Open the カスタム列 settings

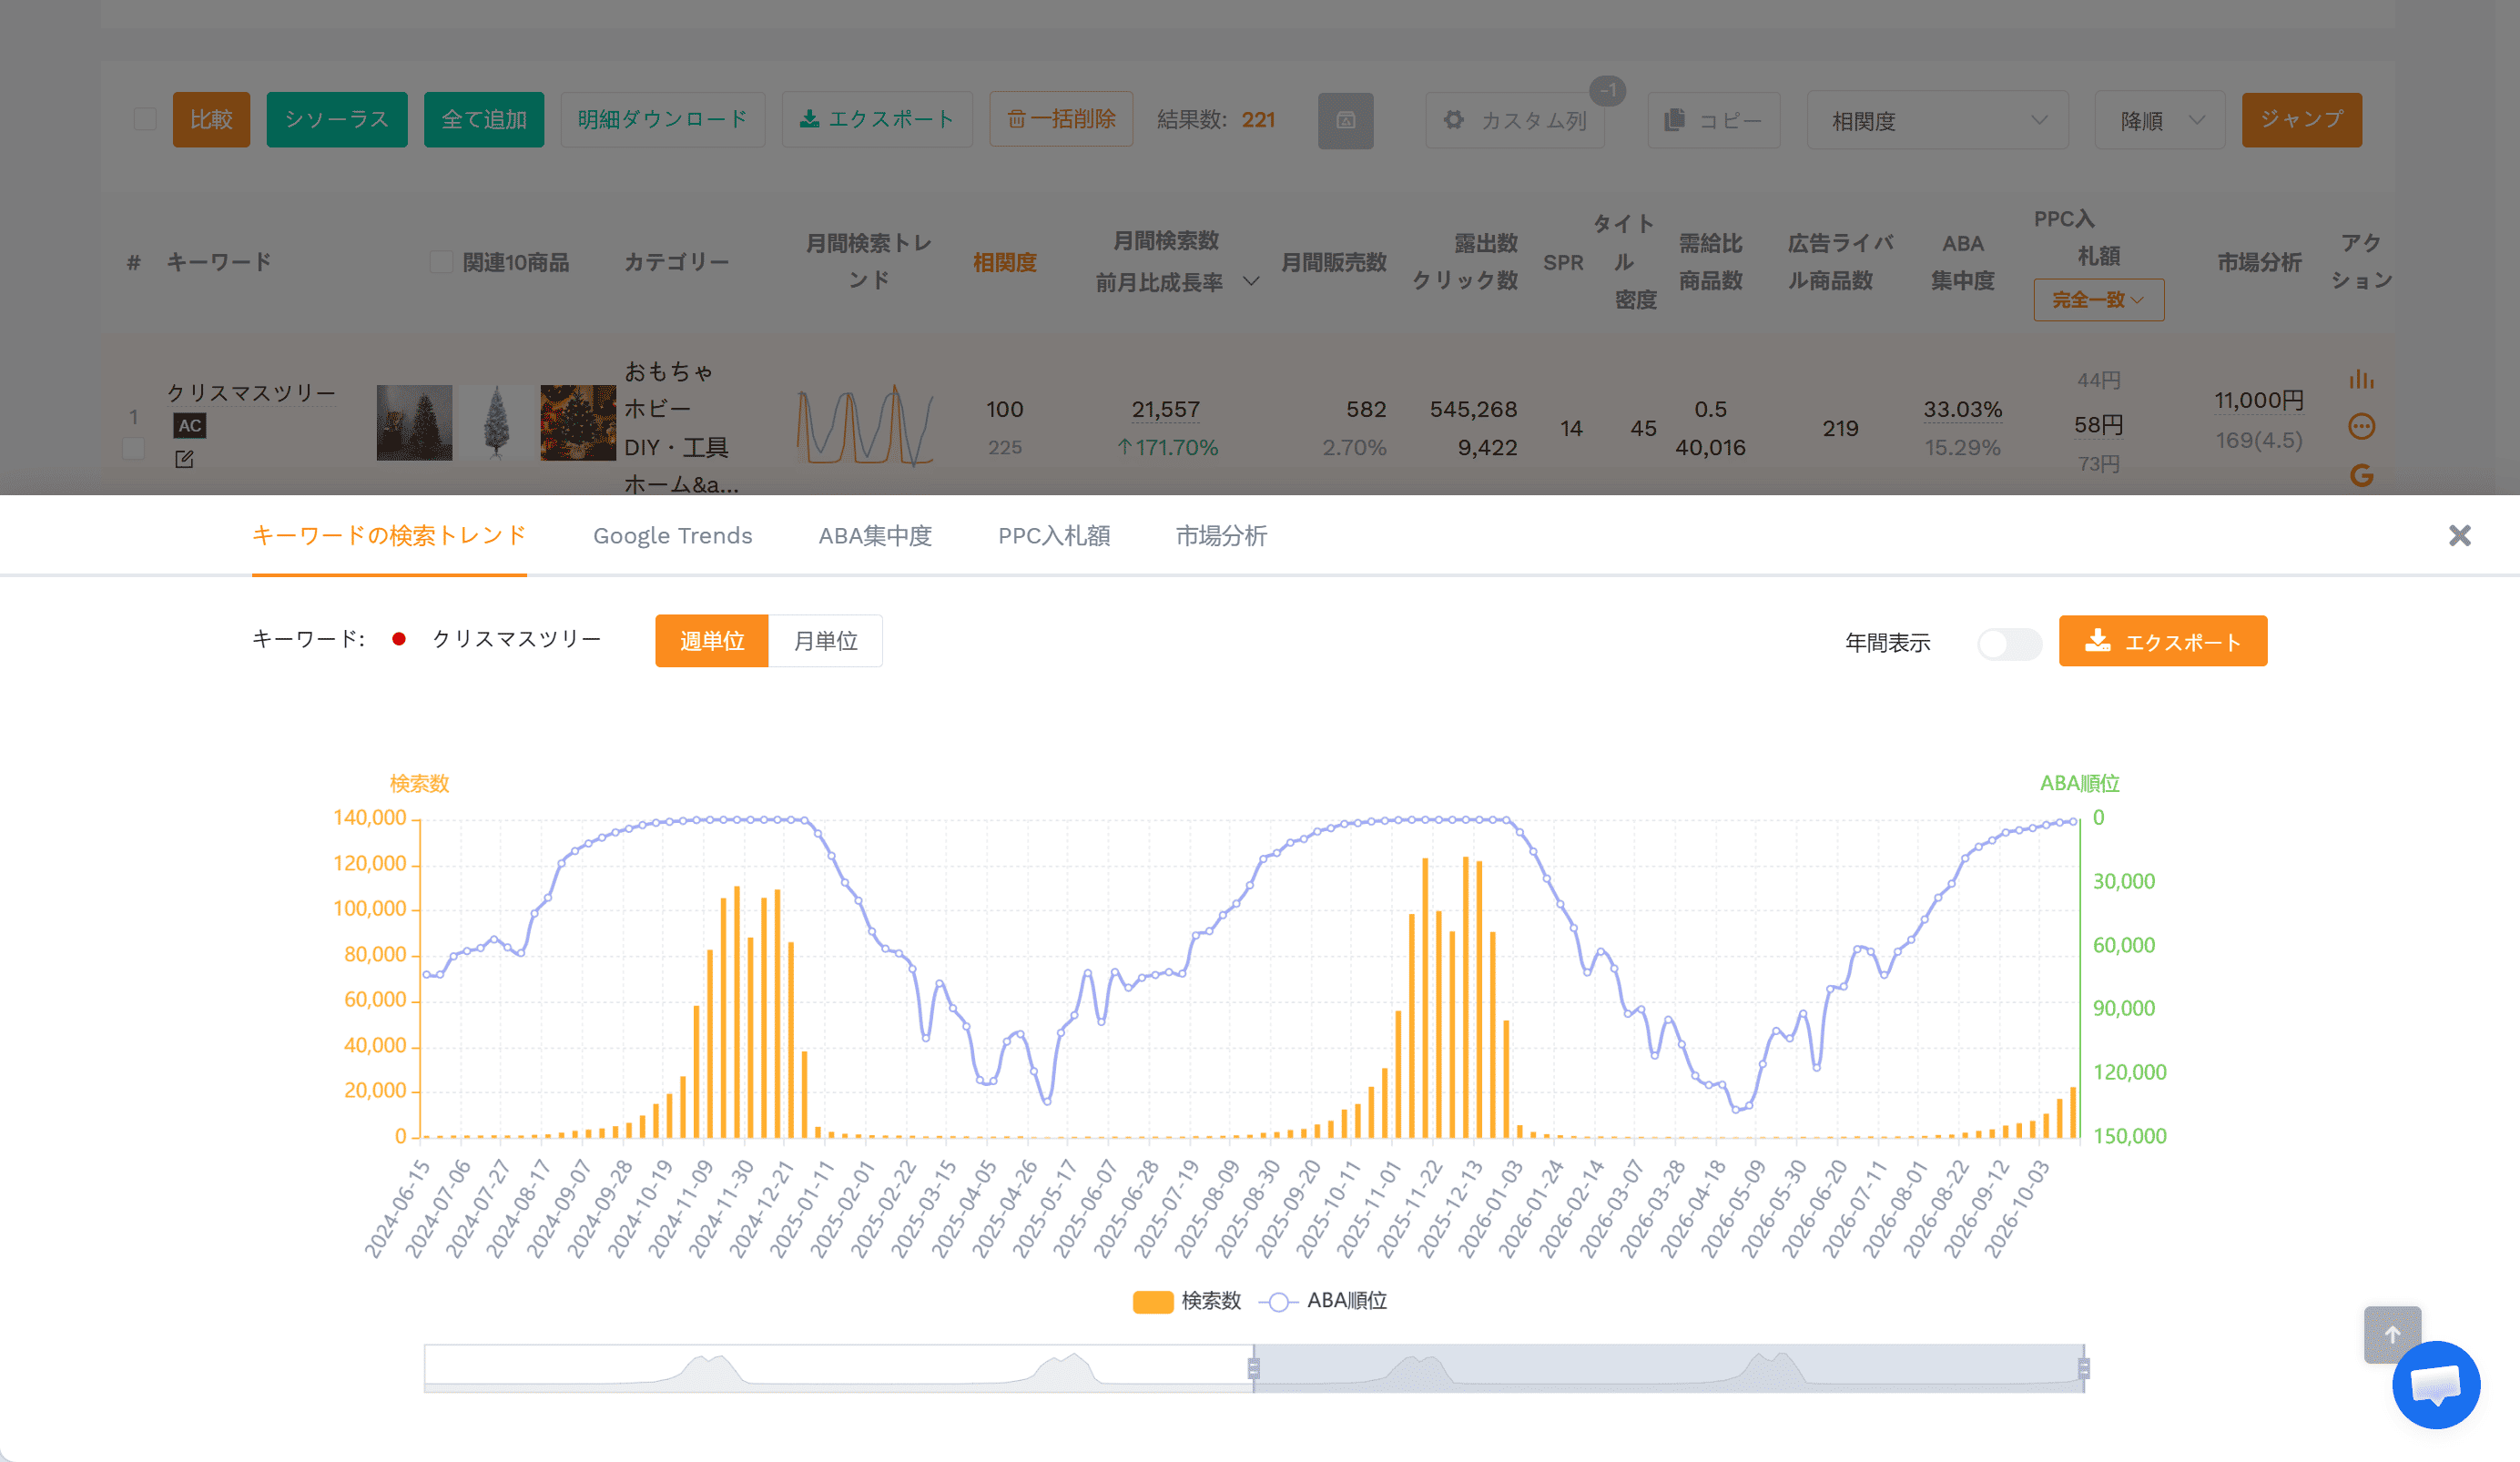click(1514, 121)
